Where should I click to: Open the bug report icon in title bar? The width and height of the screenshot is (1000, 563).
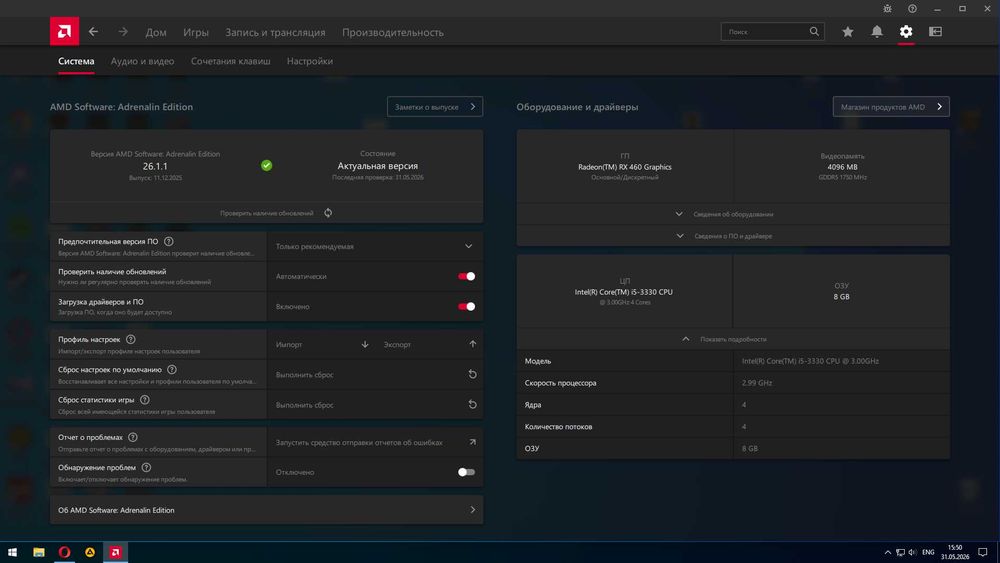887,8
